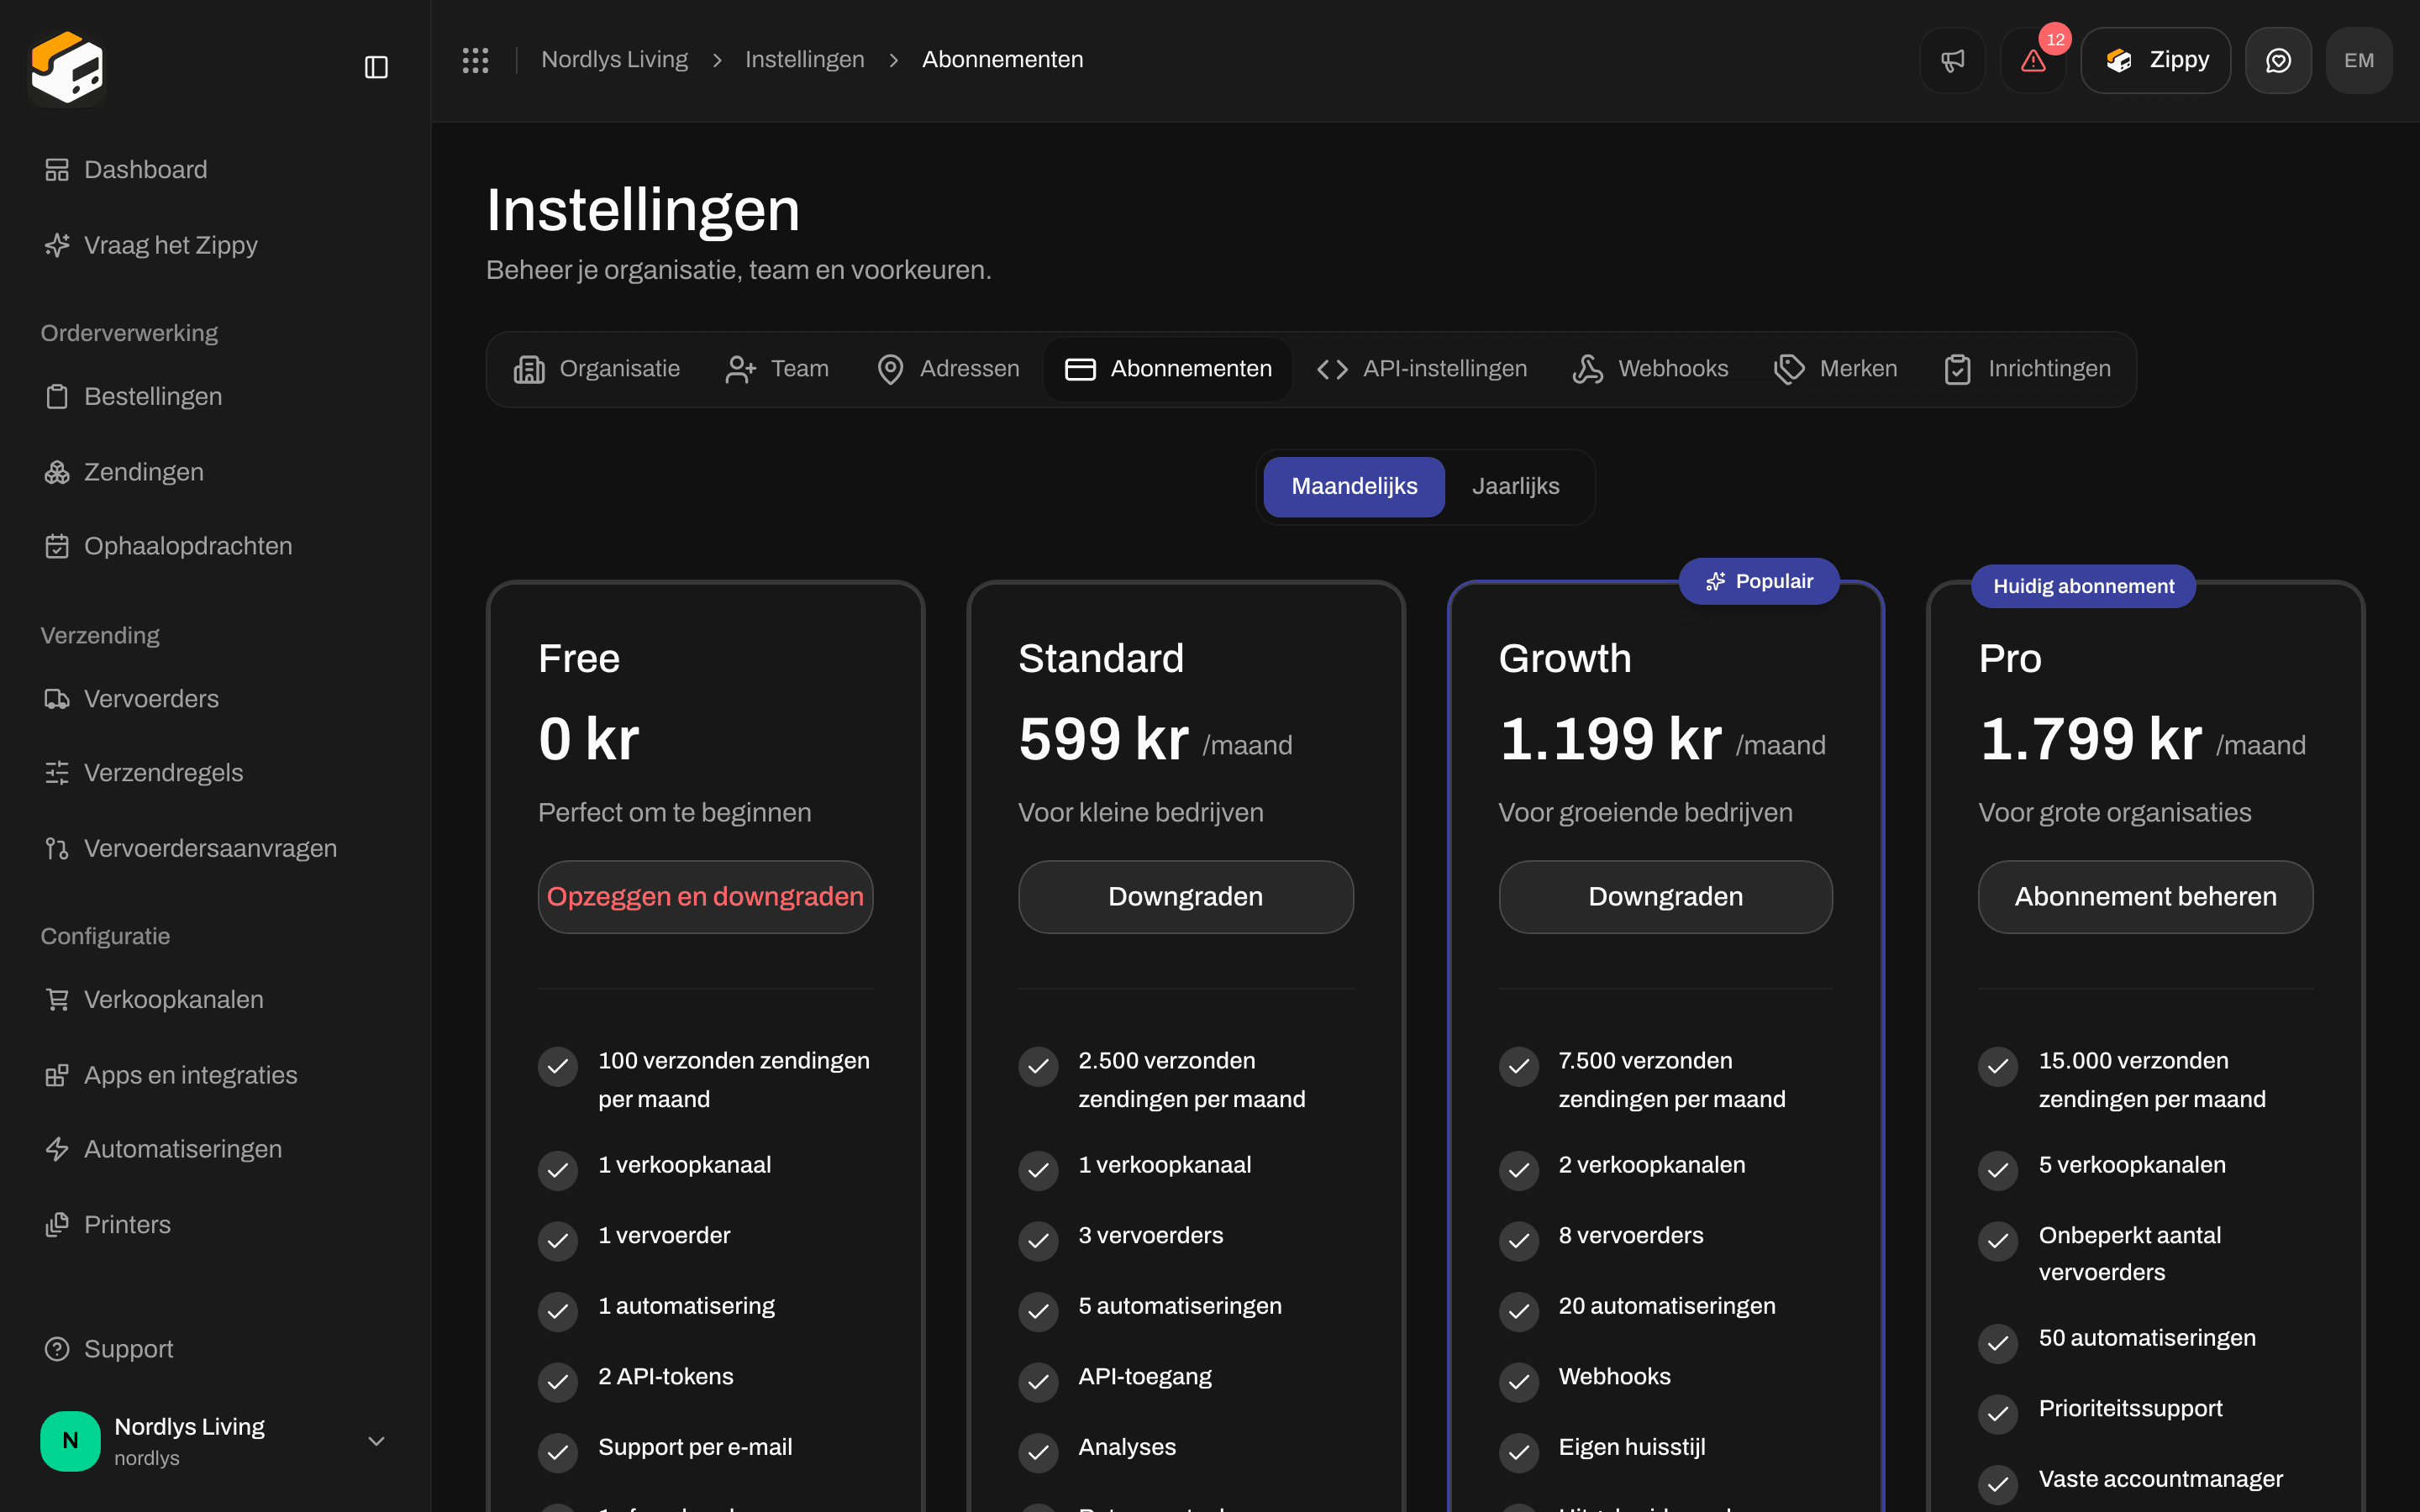The width and height of the screenshot is (2420, 1512).
Task: Click Opzeggen en downgraden on Free plan
Action: tap(705, 897)
